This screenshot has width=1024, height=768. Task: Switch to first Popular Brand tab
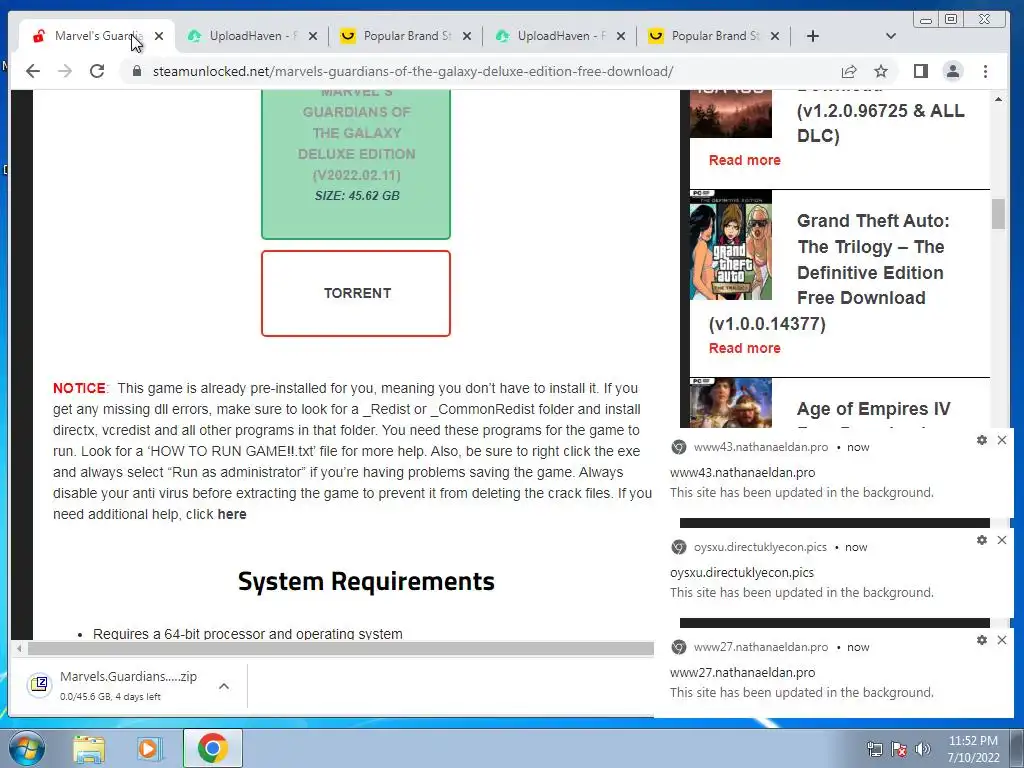(x=405, y=36)
